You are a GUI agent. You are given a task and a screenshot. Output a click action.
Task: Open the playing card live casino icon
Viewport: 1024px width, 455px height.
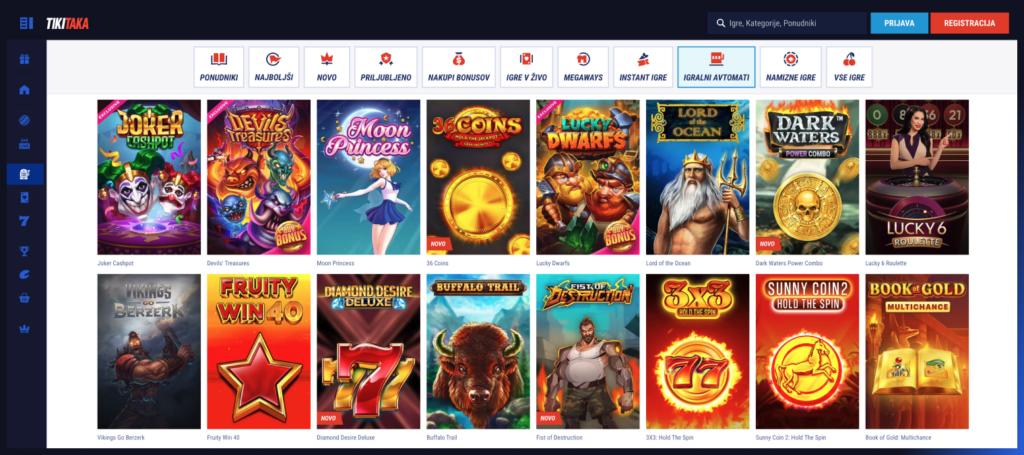click(24, 198)
